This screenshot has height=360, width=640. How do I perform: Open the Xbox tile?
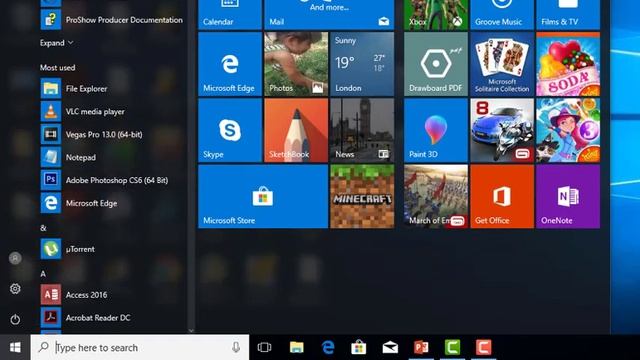click(436, 15)
